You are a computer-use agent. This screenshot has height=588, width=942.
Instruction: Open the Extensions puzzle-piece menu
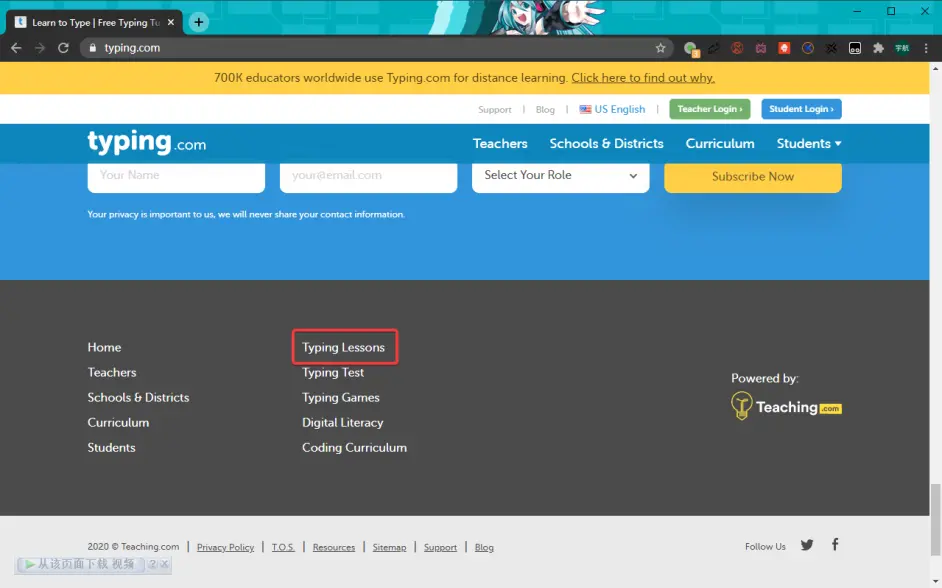pyautogui.click(x=878, y=48)
